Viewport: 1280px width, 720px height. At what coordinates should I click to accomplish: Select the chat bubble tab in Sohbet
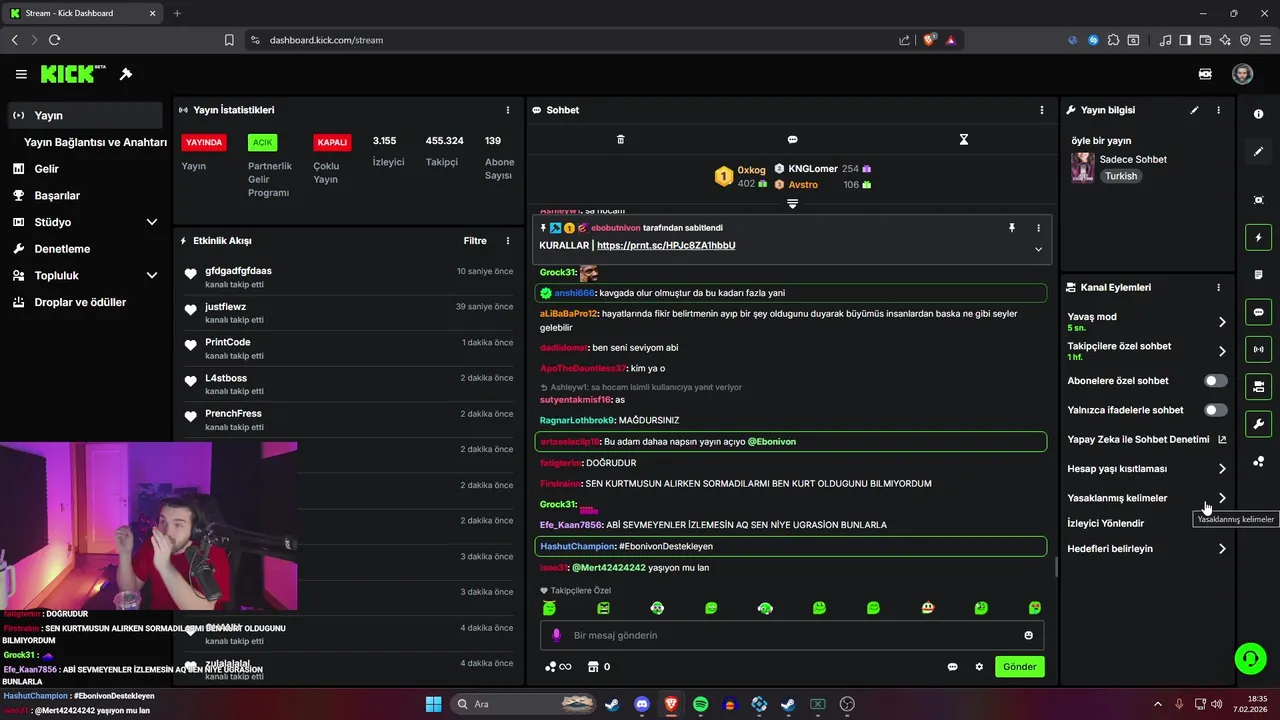click(x=792, y=140)
